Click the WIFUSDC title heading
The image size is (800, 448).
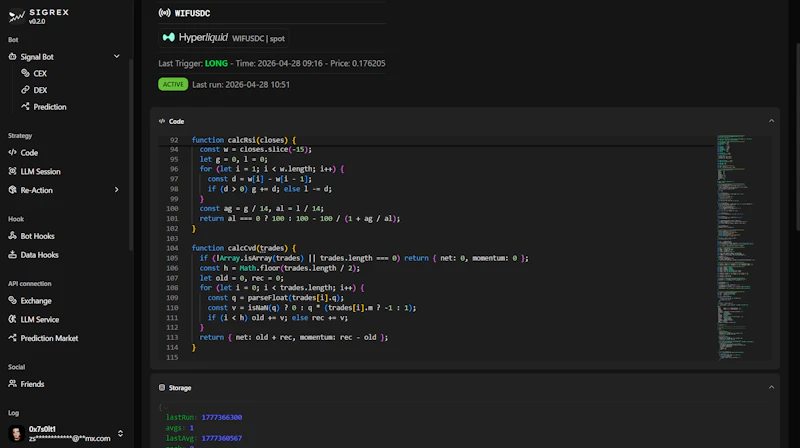coord(192,13)
